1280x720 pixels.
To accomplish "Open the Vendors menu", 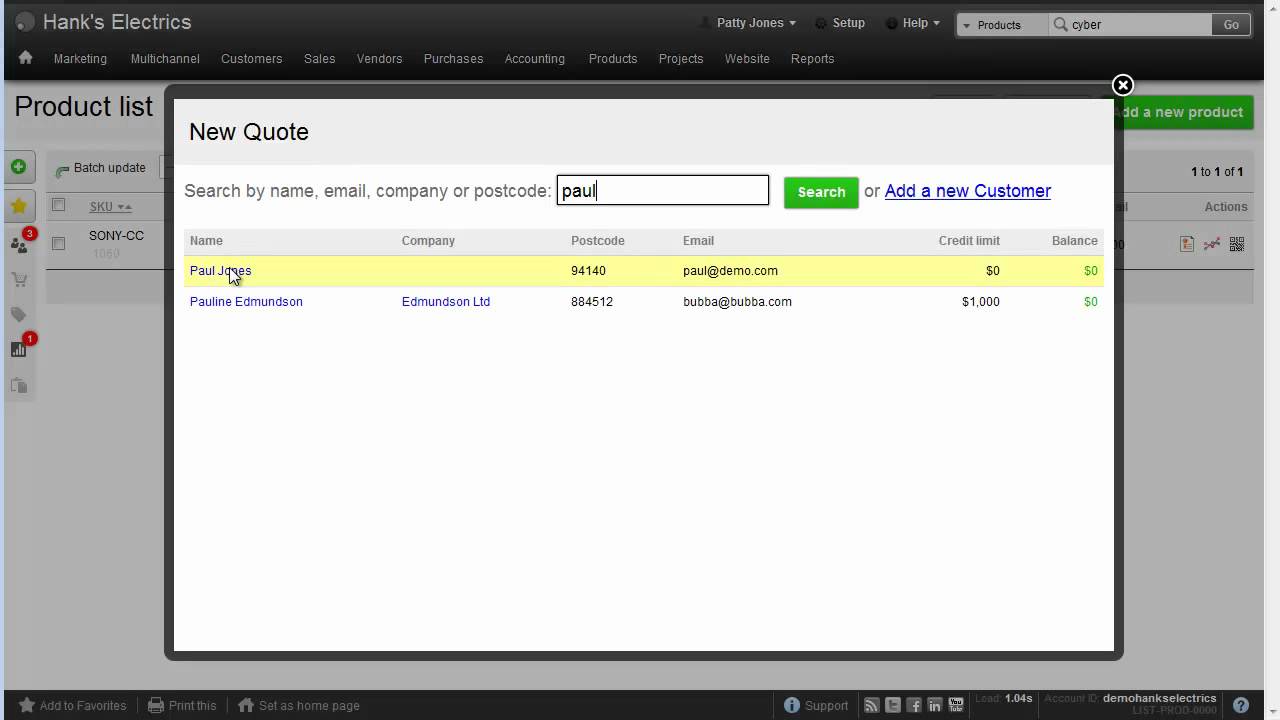I will (x=379, y=59).
